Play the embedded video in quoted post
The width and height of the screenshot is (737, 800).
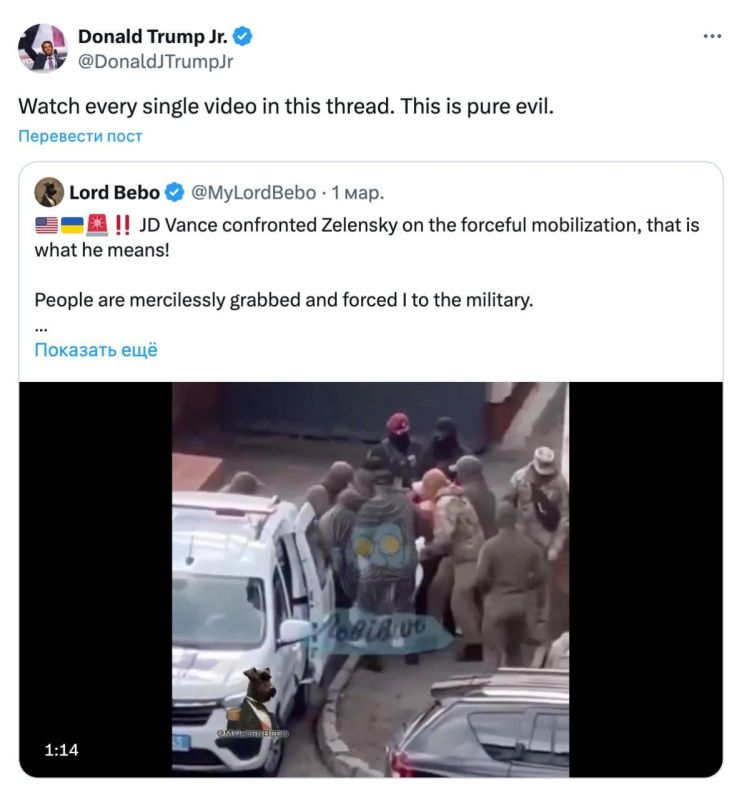click(x=371, y=579)
